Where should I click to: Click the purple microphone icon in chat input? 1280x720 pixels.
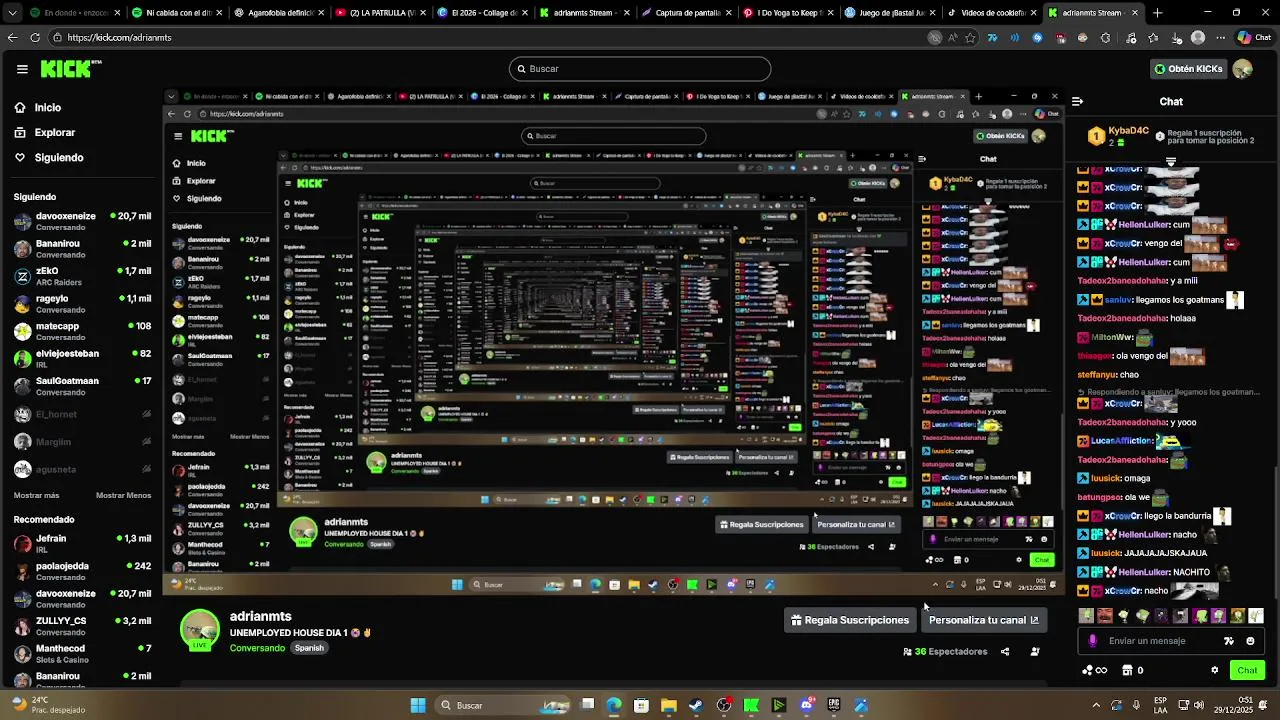(x=1092, y=641)
